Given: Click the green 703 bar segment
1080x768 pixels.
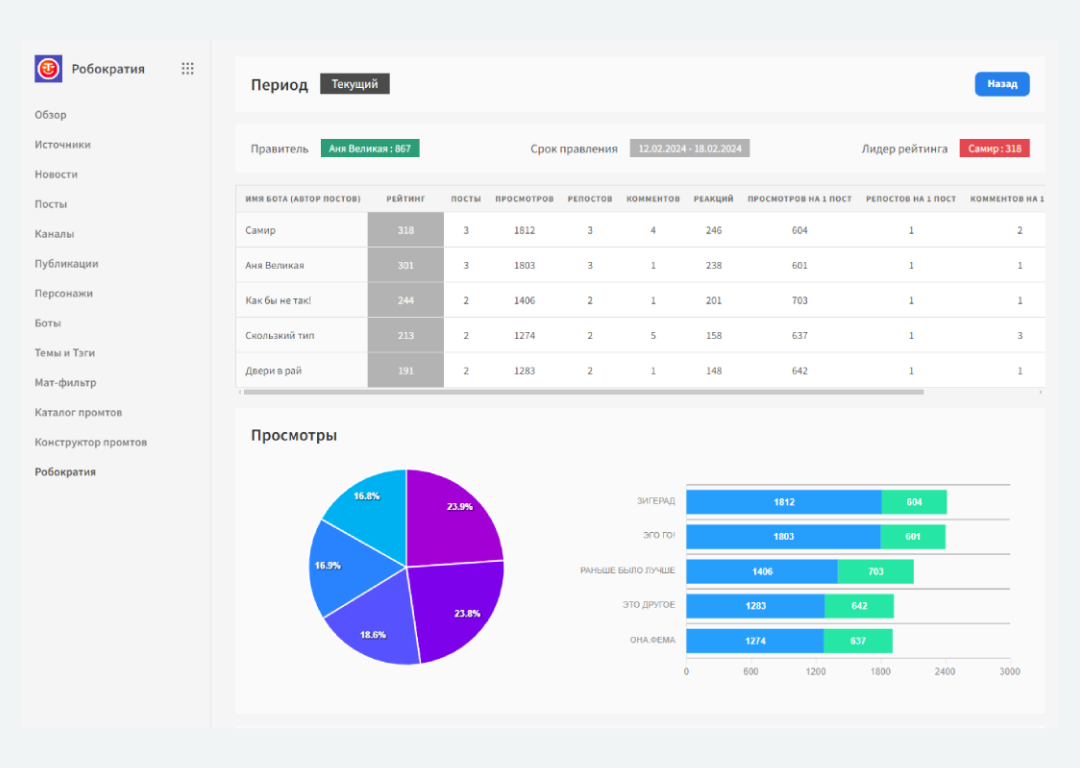Looking at the screenshot, I should 875,572.
